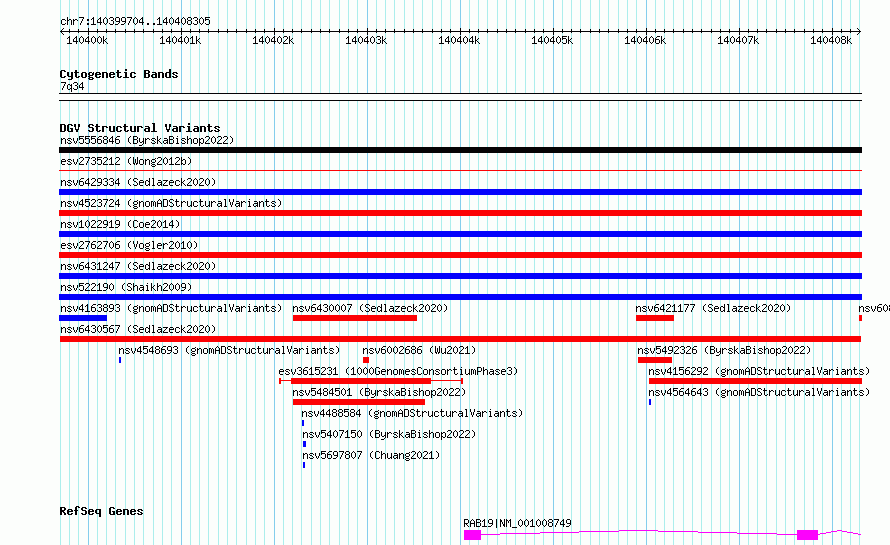This screenshot has height=545, width=890.
Task: Select the red nsv4156292 variant bar
Action: point(755,381)
